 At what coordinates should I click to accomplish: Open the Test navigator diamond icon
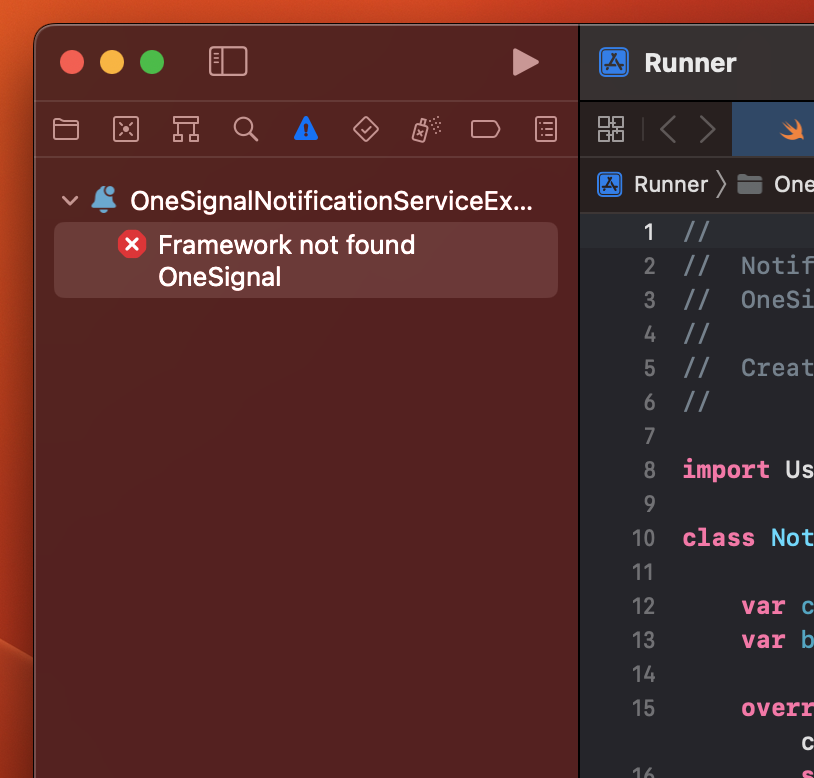click(x=366, y=129)
